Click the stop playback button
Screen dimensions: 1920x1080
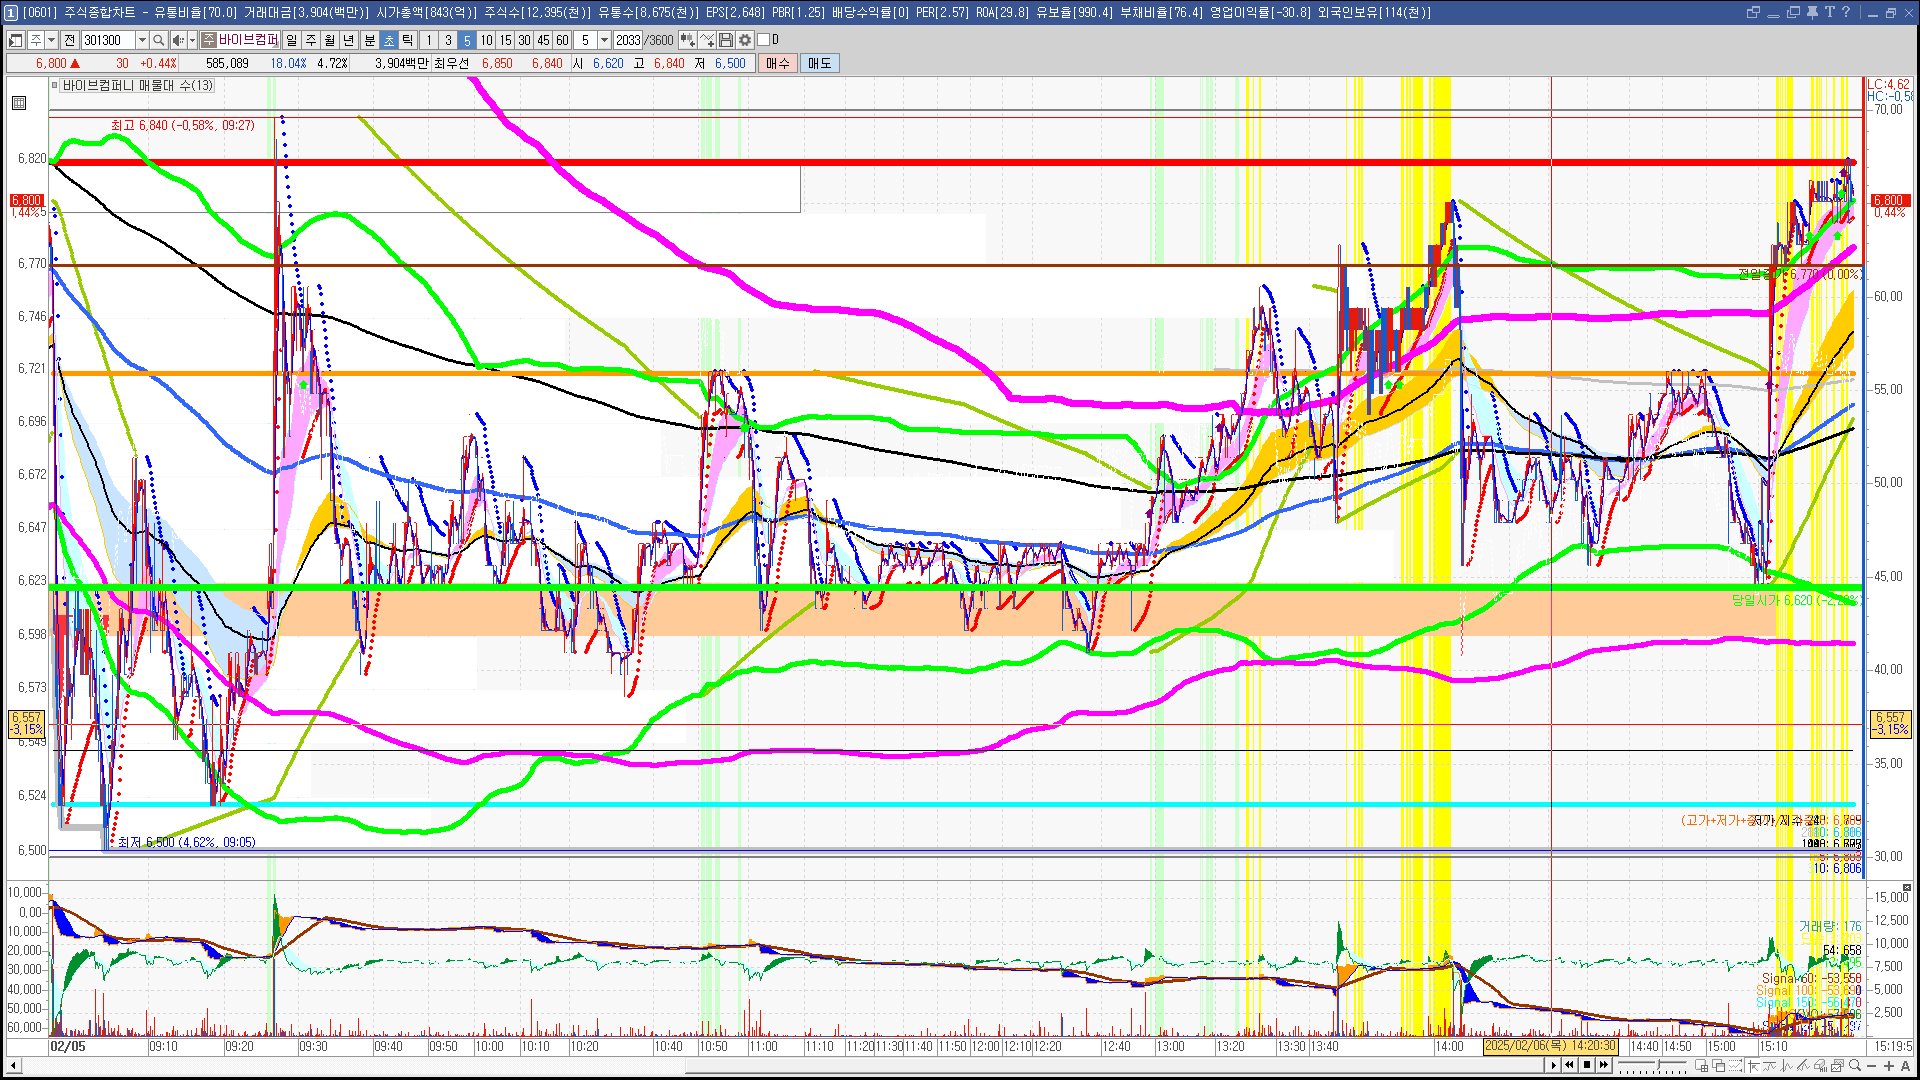coord(1587,1065)
